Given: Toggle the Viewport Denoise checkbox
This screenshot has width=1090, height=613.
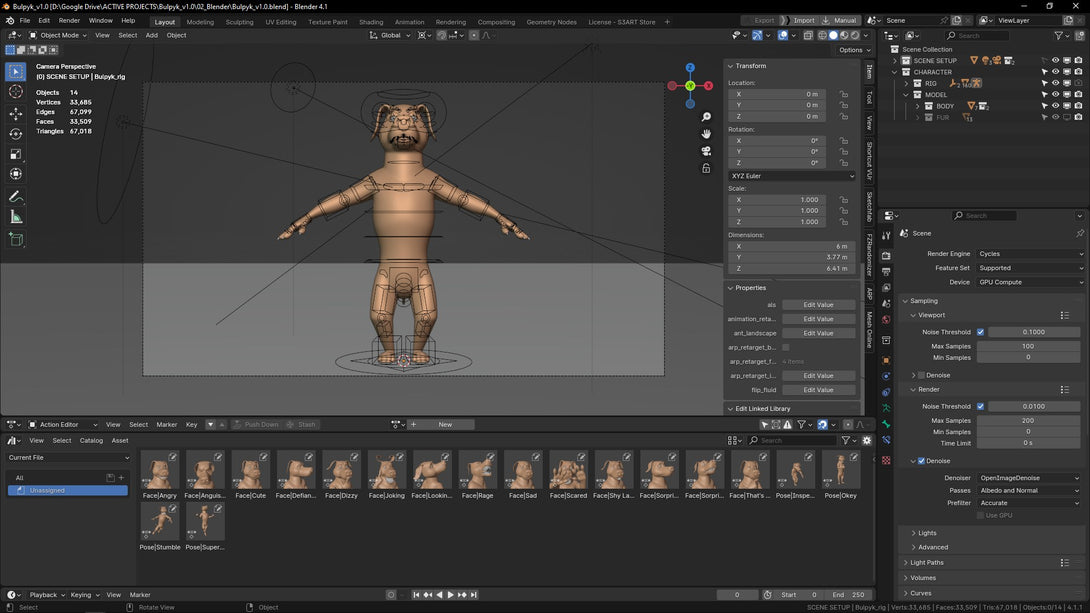Looking at the screenshot, I should click(x=921, y=375).
